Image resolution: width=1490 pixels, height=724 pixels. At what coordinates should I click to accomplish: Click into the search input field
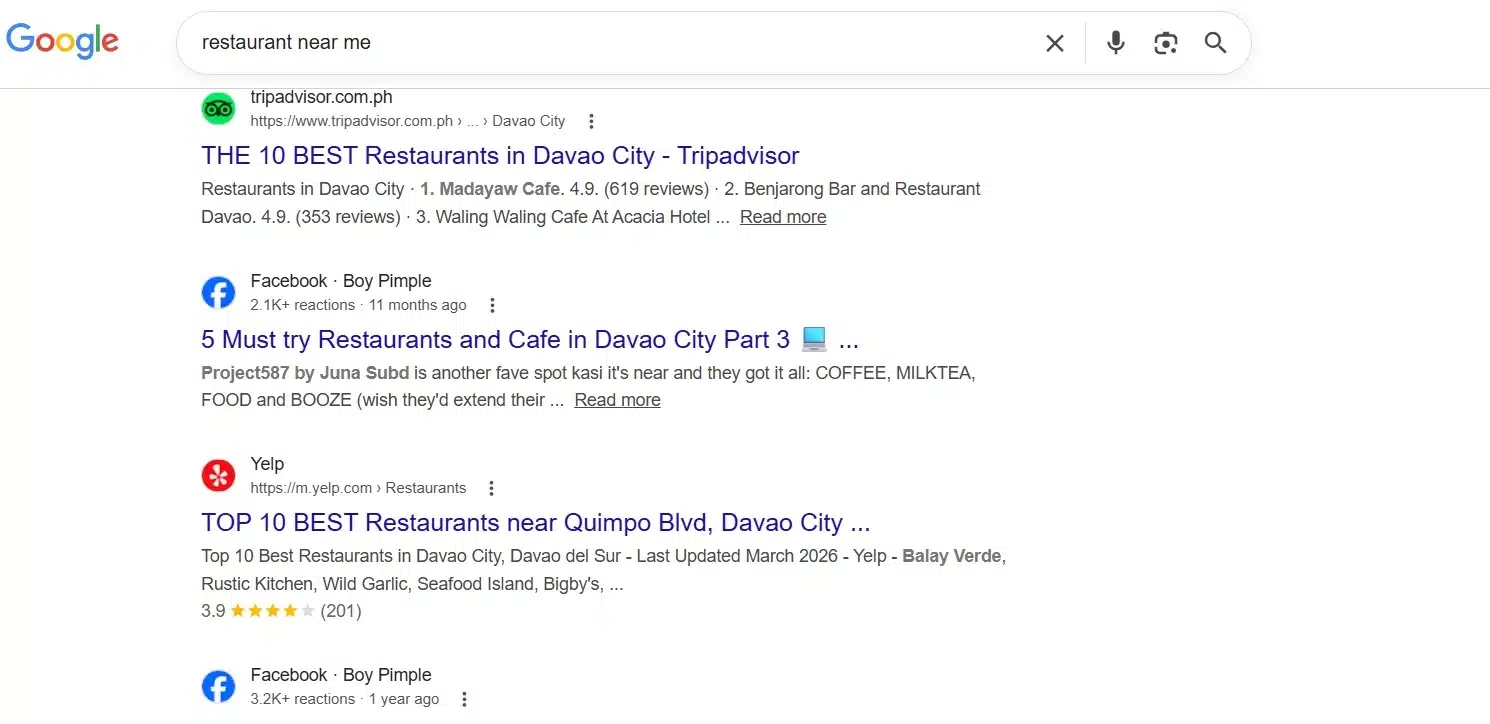coord(600,43)
